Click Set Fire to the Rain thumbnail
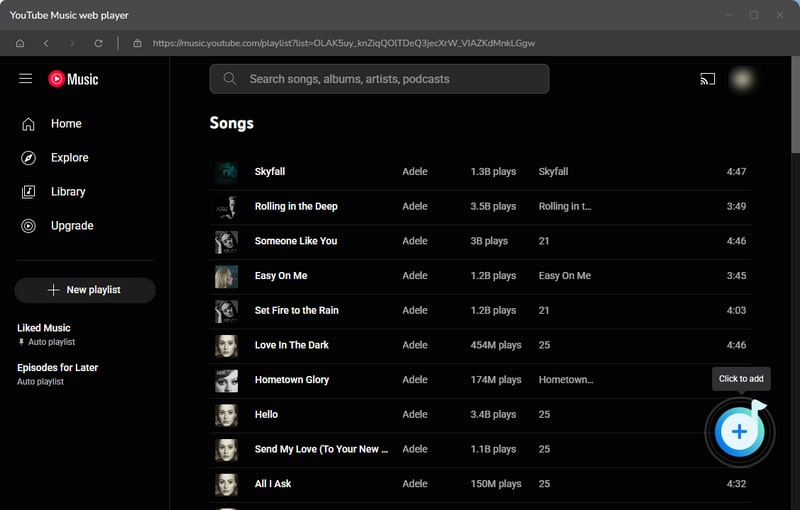Viewport: 800px width, 510px height. [x=226, y=311]
